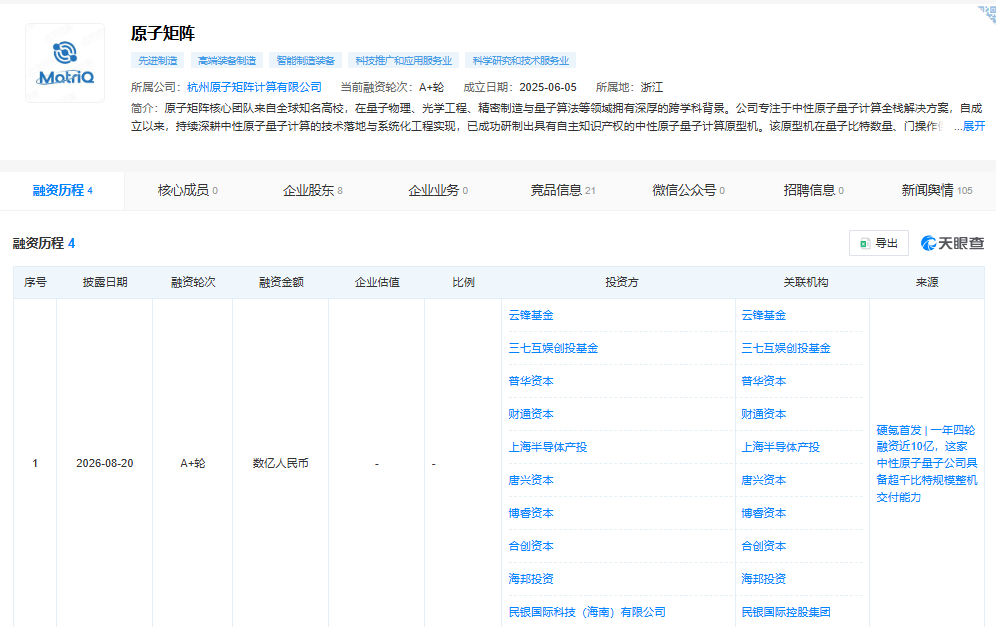996x627 pixels.
Task: Select the 智能制造装备 tag
Action: (306, 60)
